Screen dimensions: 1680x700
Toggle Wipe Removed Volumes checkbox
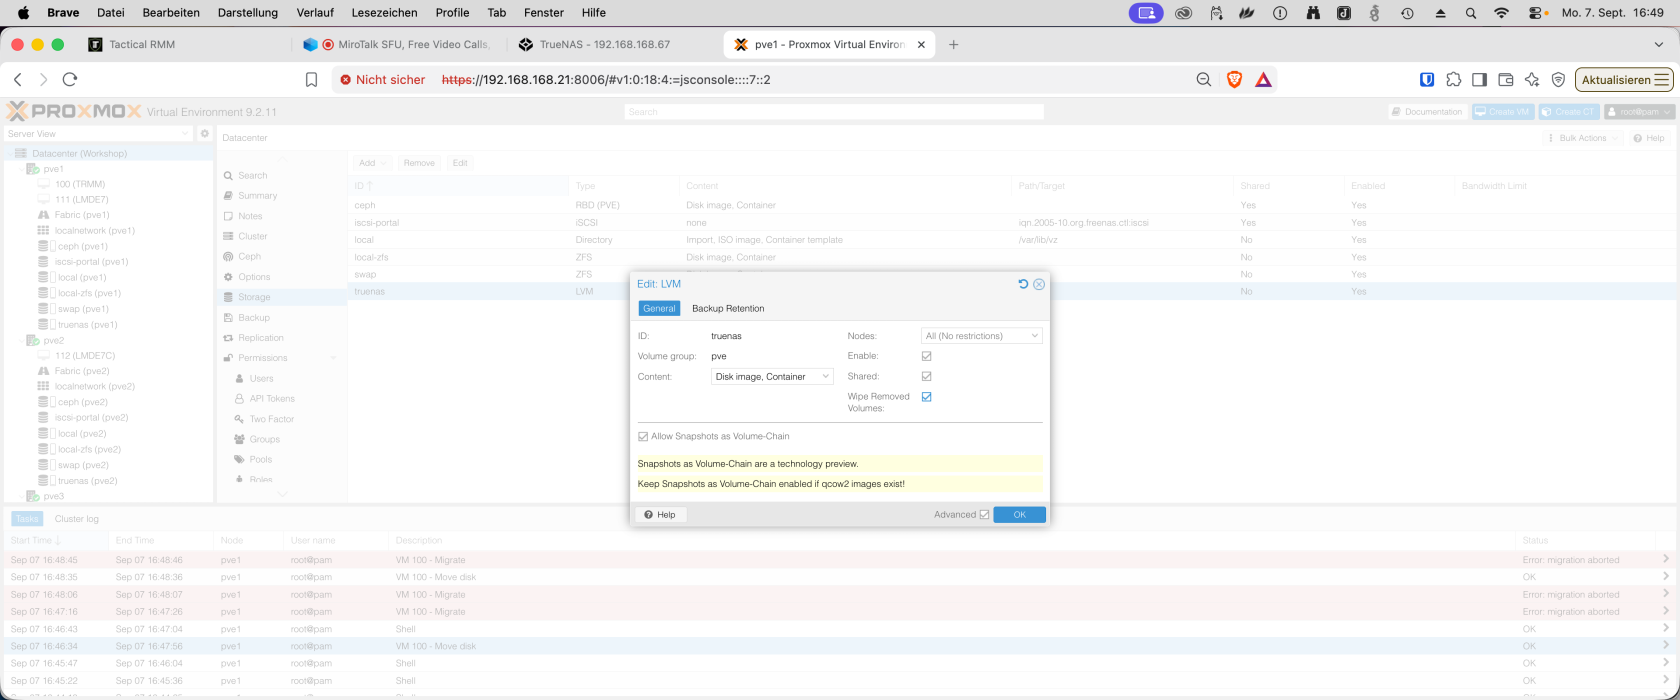coord(926,397)
